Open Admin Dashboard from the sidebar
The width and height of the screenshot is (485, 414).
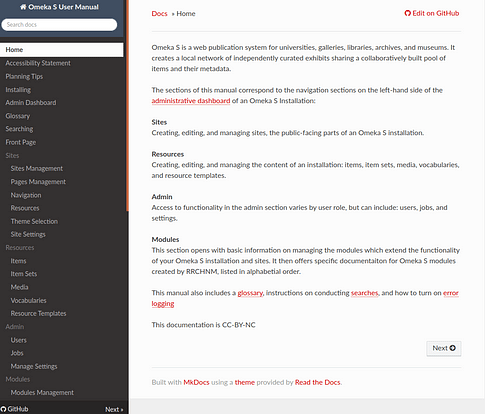click(x=31, y=103)
